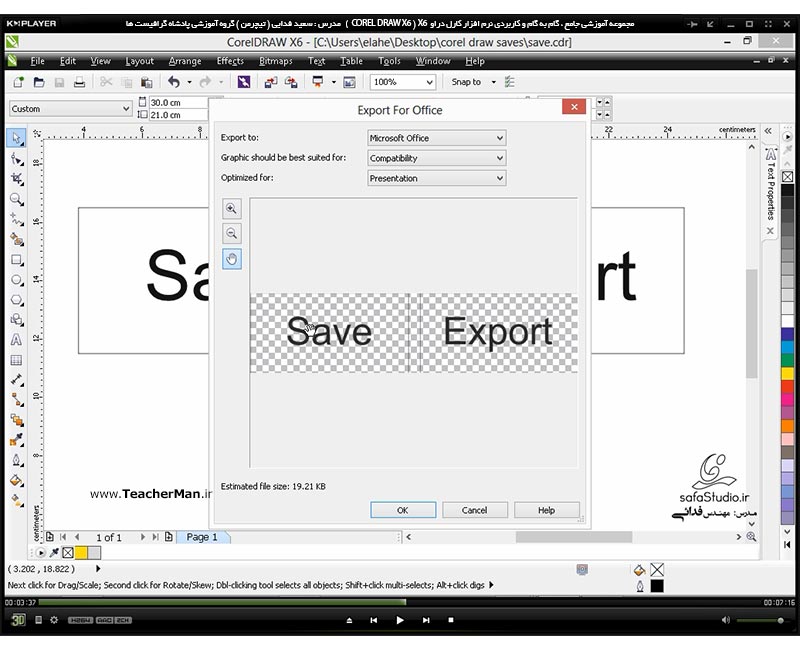Click the KMPlayer play button

pyautogui.click(x=400, y=620)
